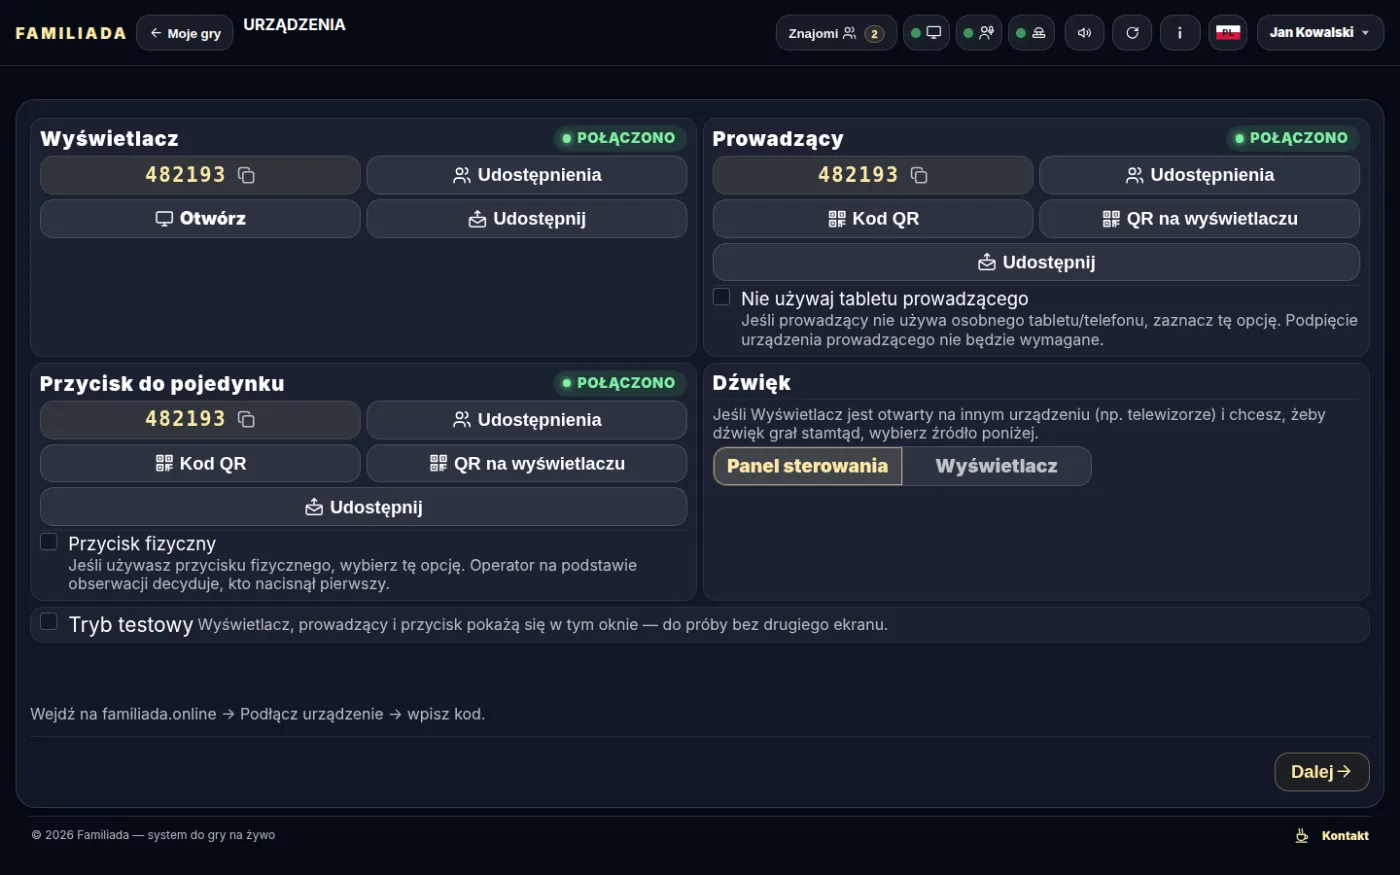Click Wyświetlacz 'POŁĄCZONO' status badge

pyautogui.click(x=619, y=138)
